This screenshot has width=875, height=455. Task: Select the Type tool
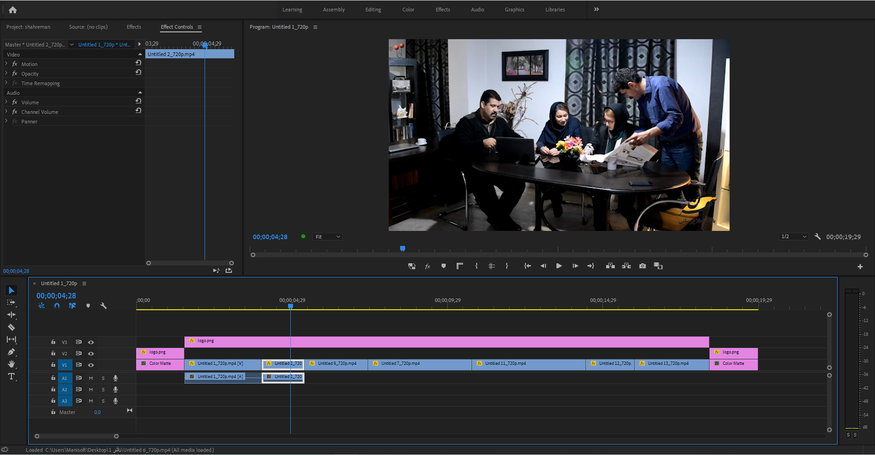[11, 377]
